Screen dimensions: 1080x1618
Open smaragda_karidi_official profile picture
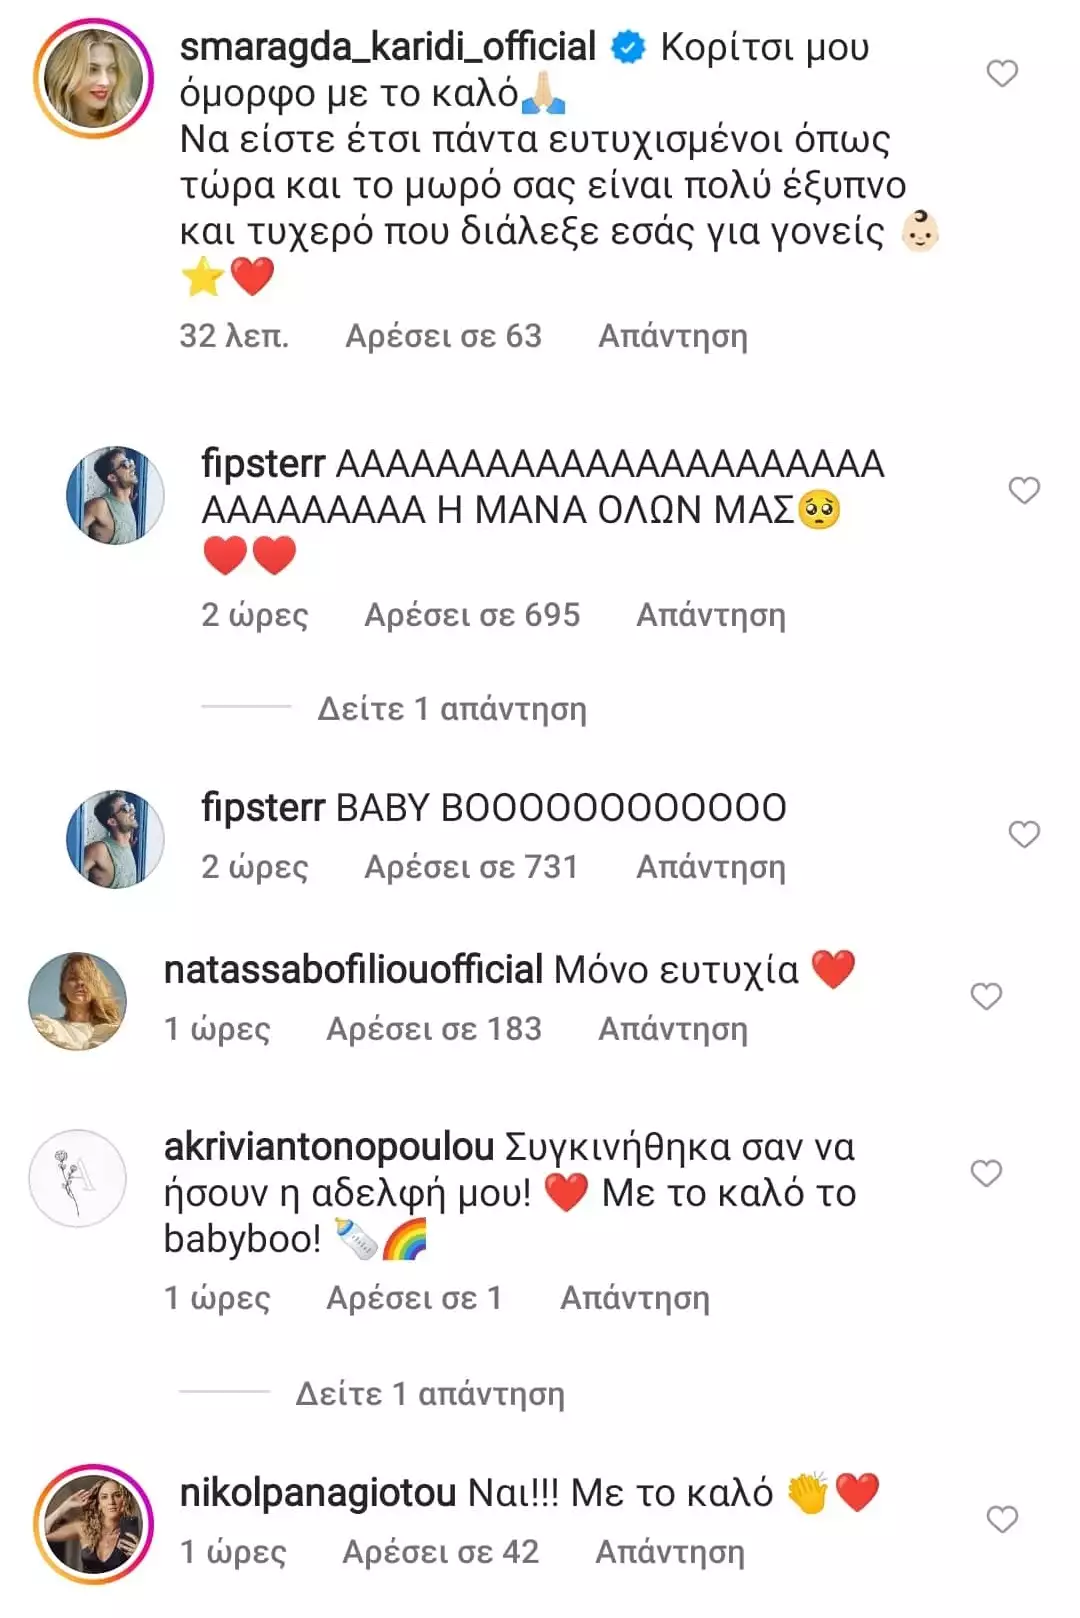[93, 78]
